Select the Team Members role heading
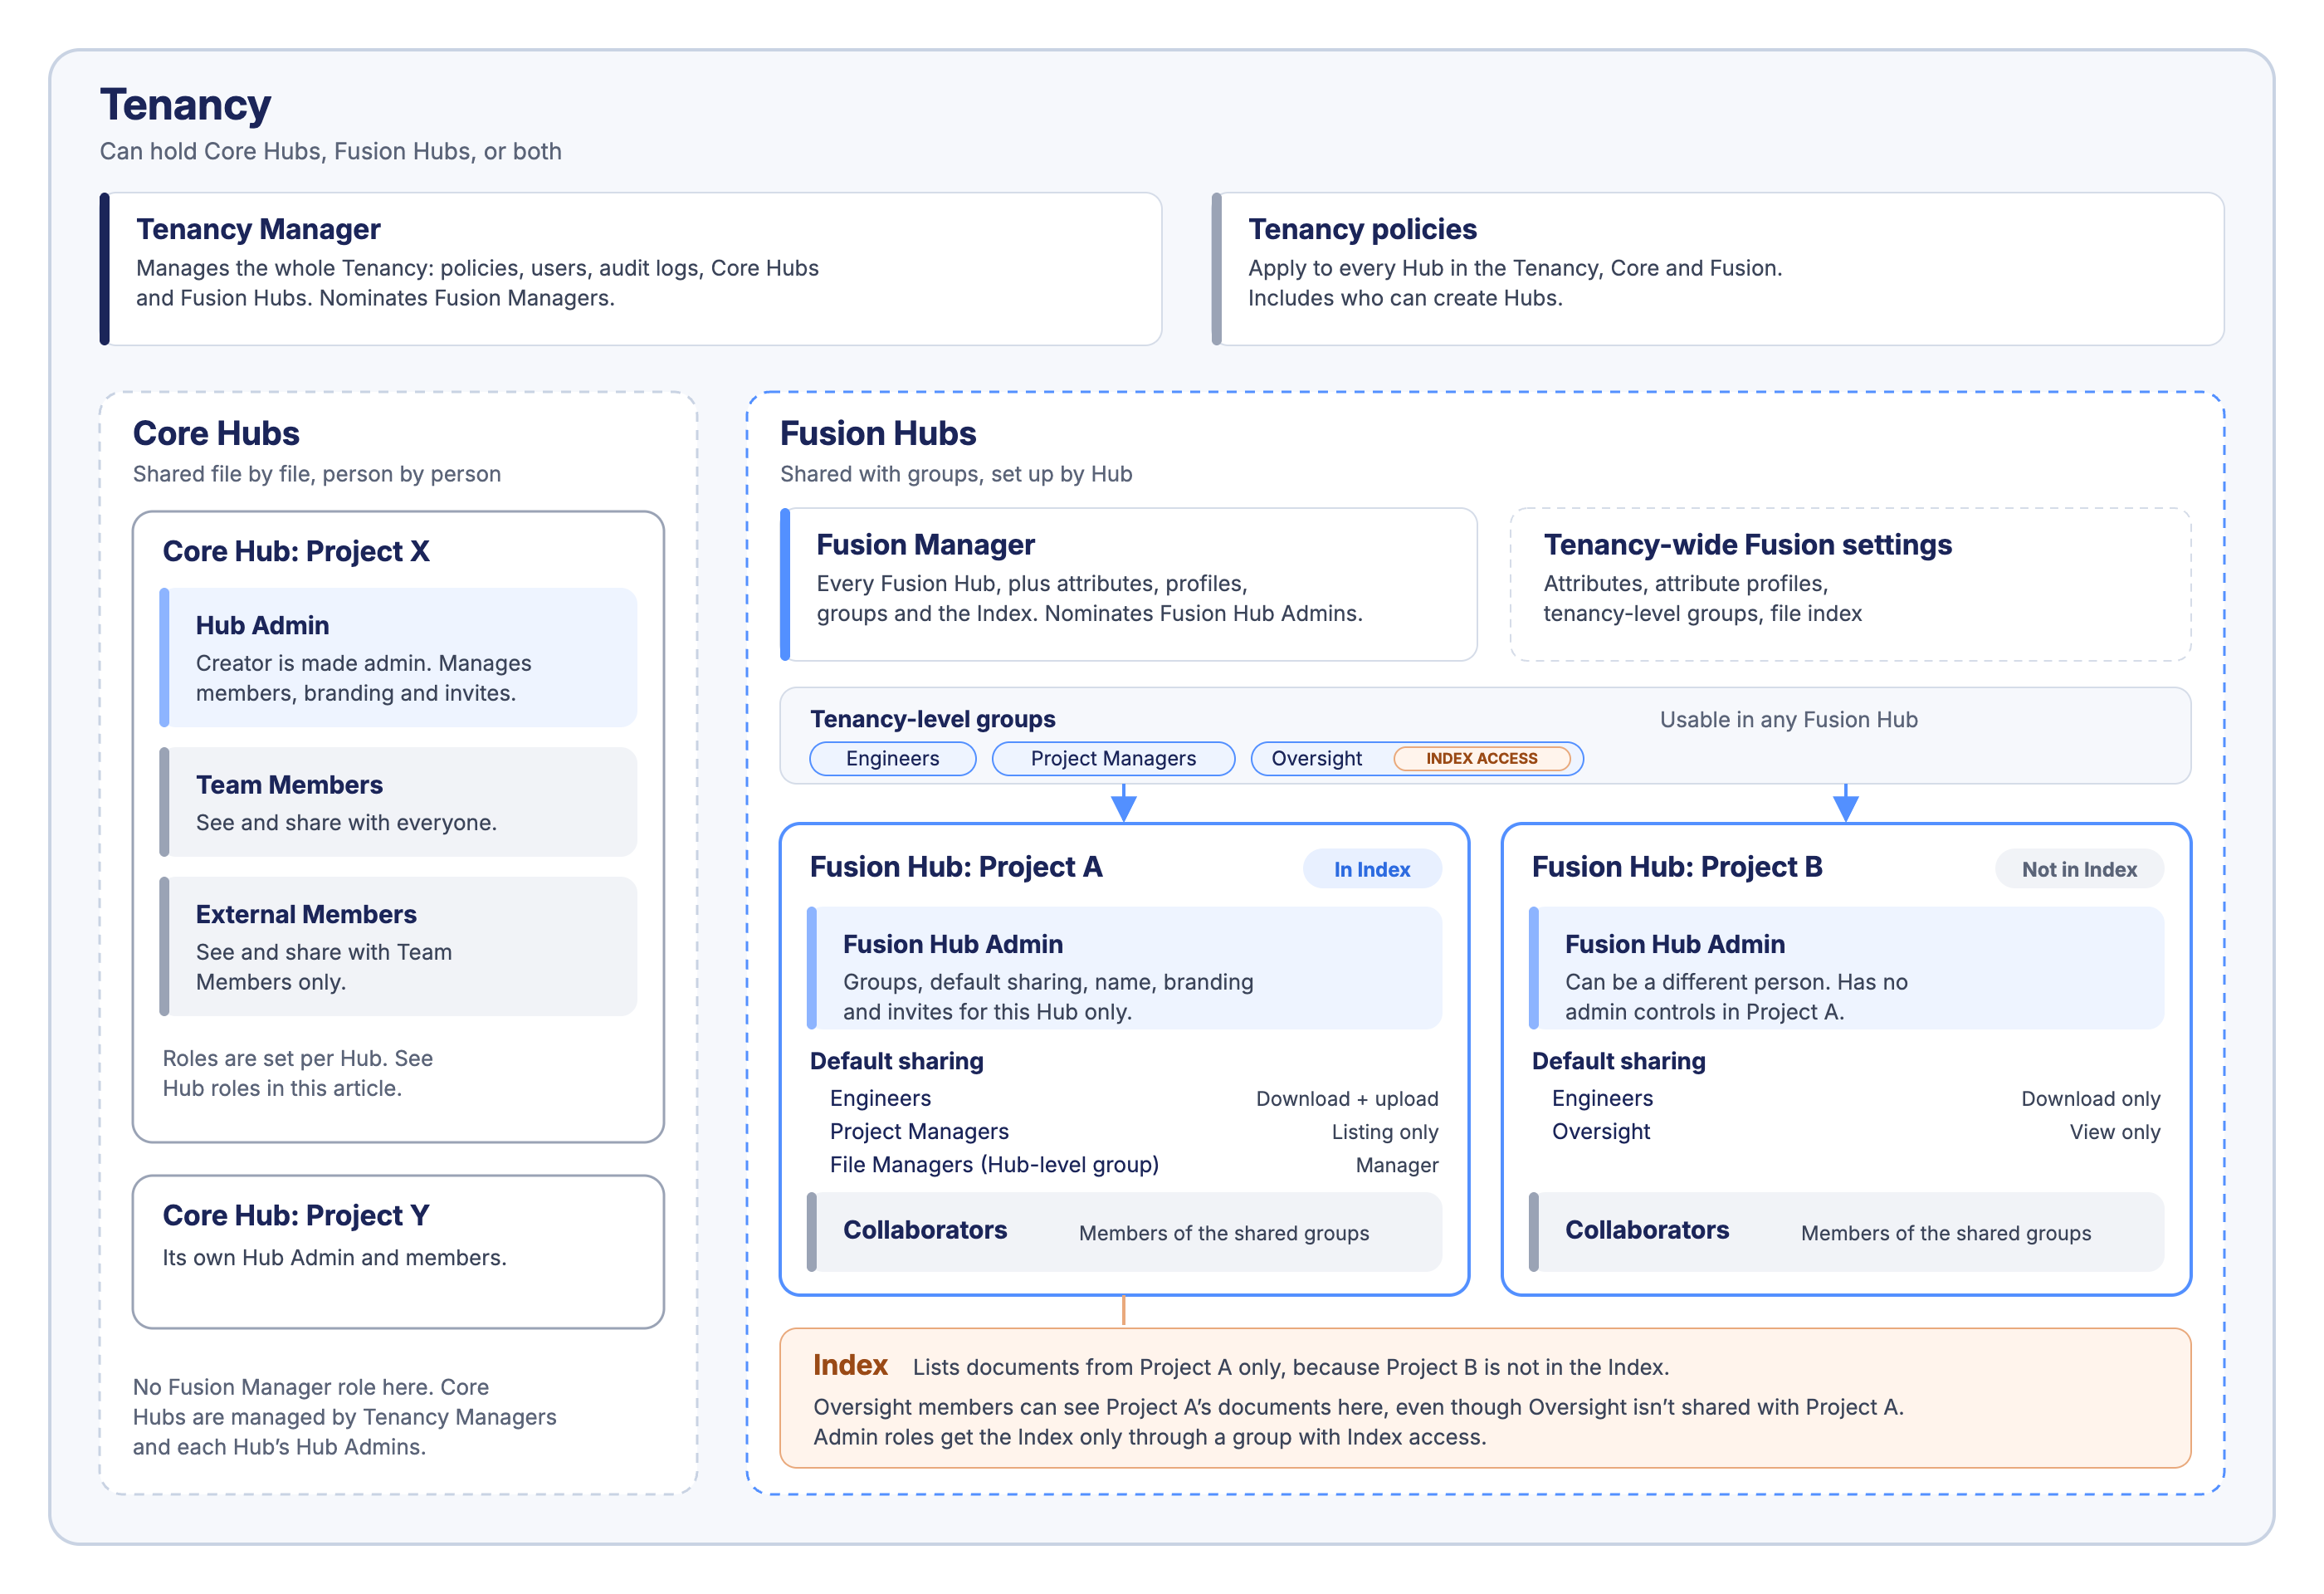This screenshot has height=1594, width=2324. [x=289, y=785]
